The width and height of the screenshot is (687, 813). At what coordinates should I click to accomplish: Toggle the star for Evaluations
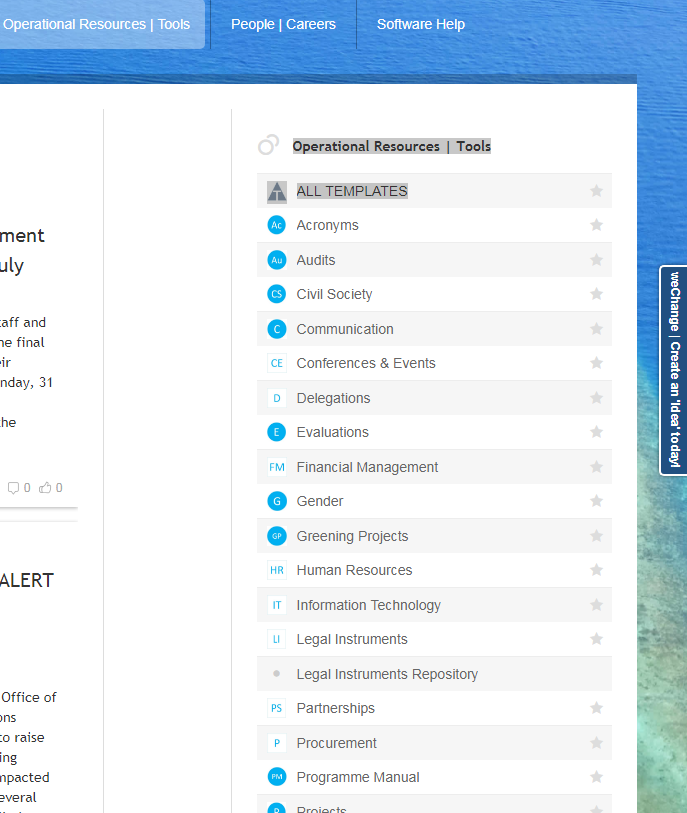596,431
